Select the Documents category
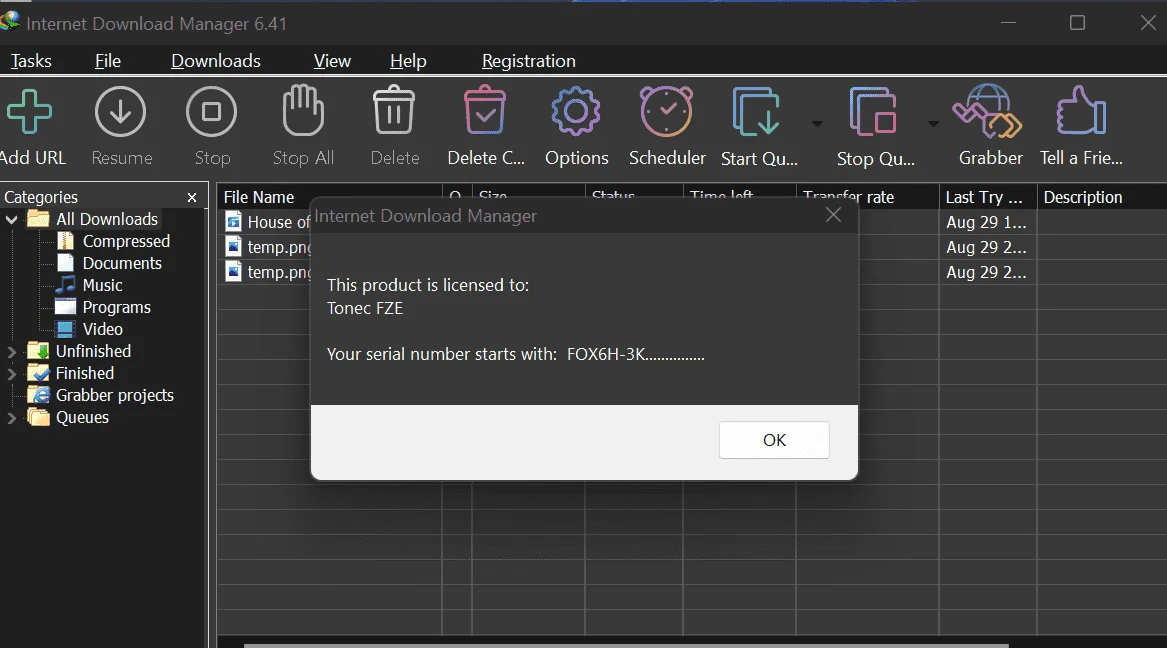The height and width of the screenshot is (648, 1167). click(122, 263)
